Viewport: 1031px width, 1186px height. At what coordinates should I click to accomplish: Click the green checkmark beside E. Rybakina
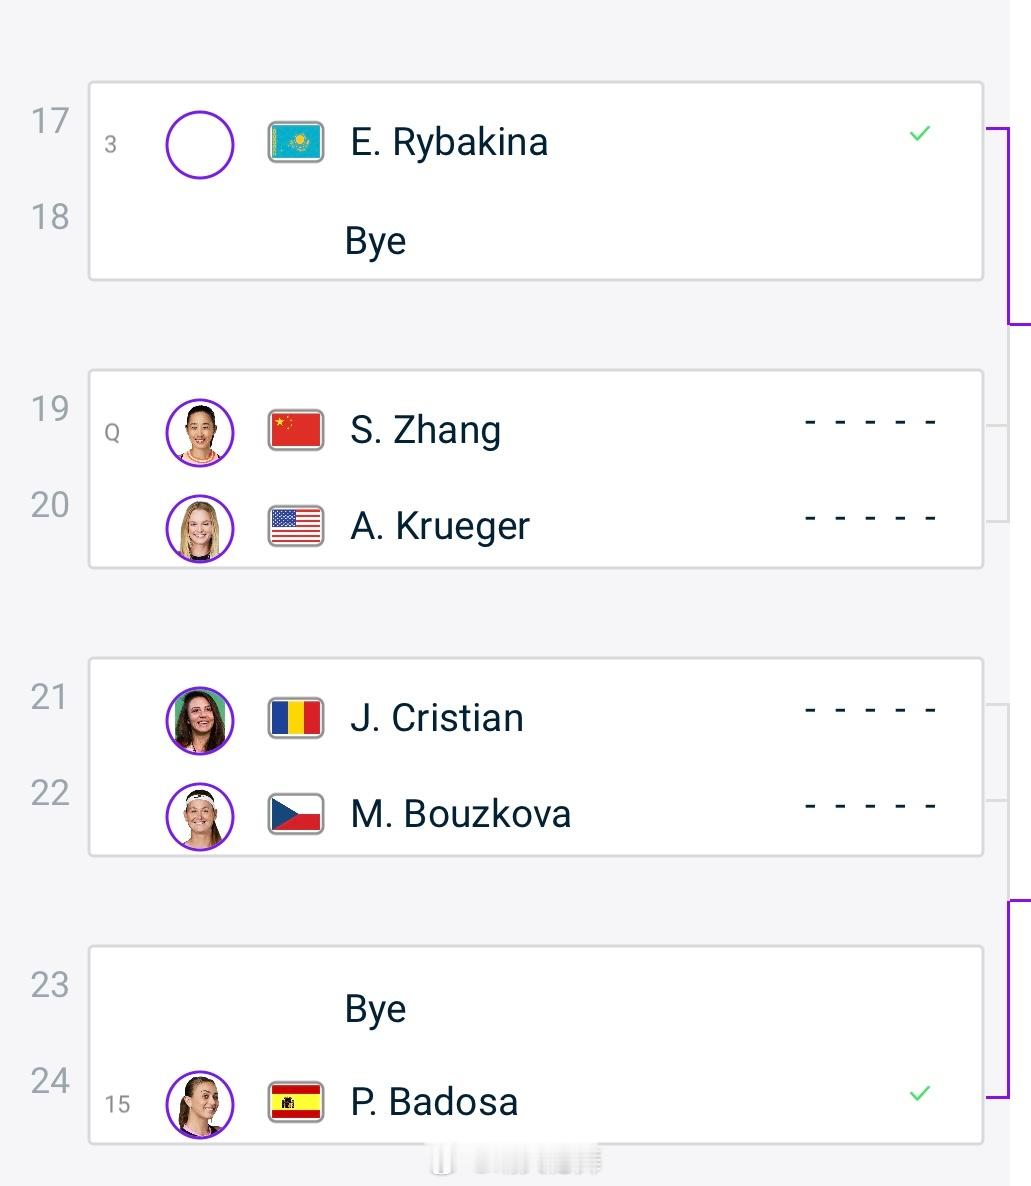click(x=919, y=132)
